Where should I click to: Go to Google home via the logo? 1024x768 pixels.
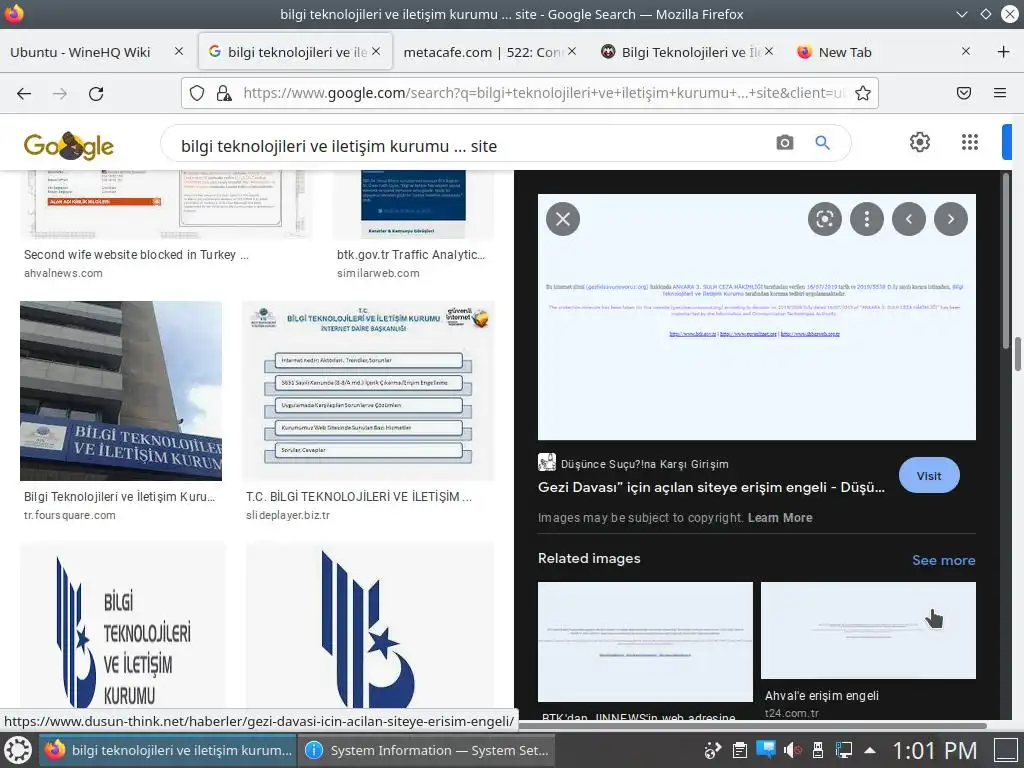pos(69,145)
